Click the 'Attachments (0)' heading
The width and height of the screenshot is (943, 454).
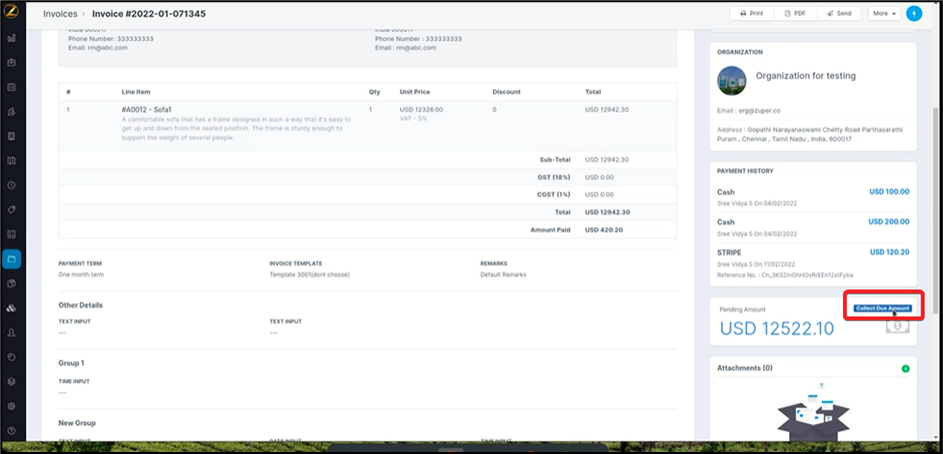point(745,367)
